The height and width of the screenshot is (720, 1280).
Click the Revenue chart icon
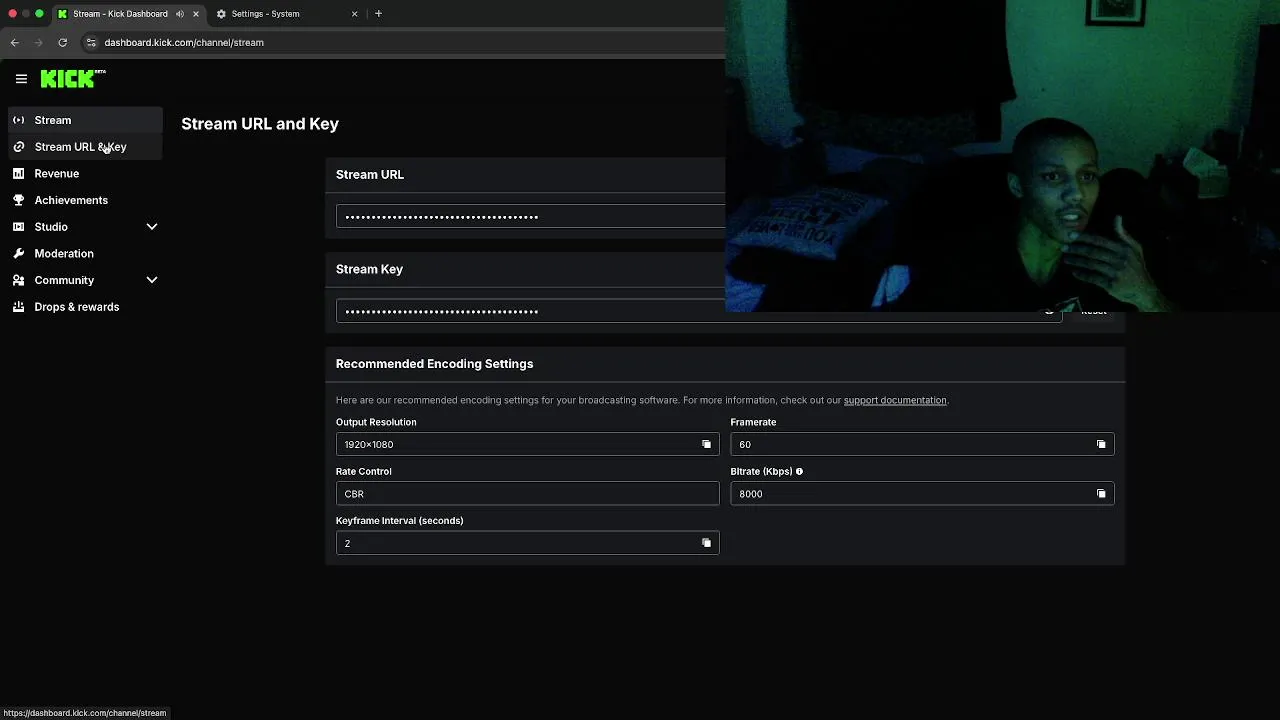coord(18,174)
